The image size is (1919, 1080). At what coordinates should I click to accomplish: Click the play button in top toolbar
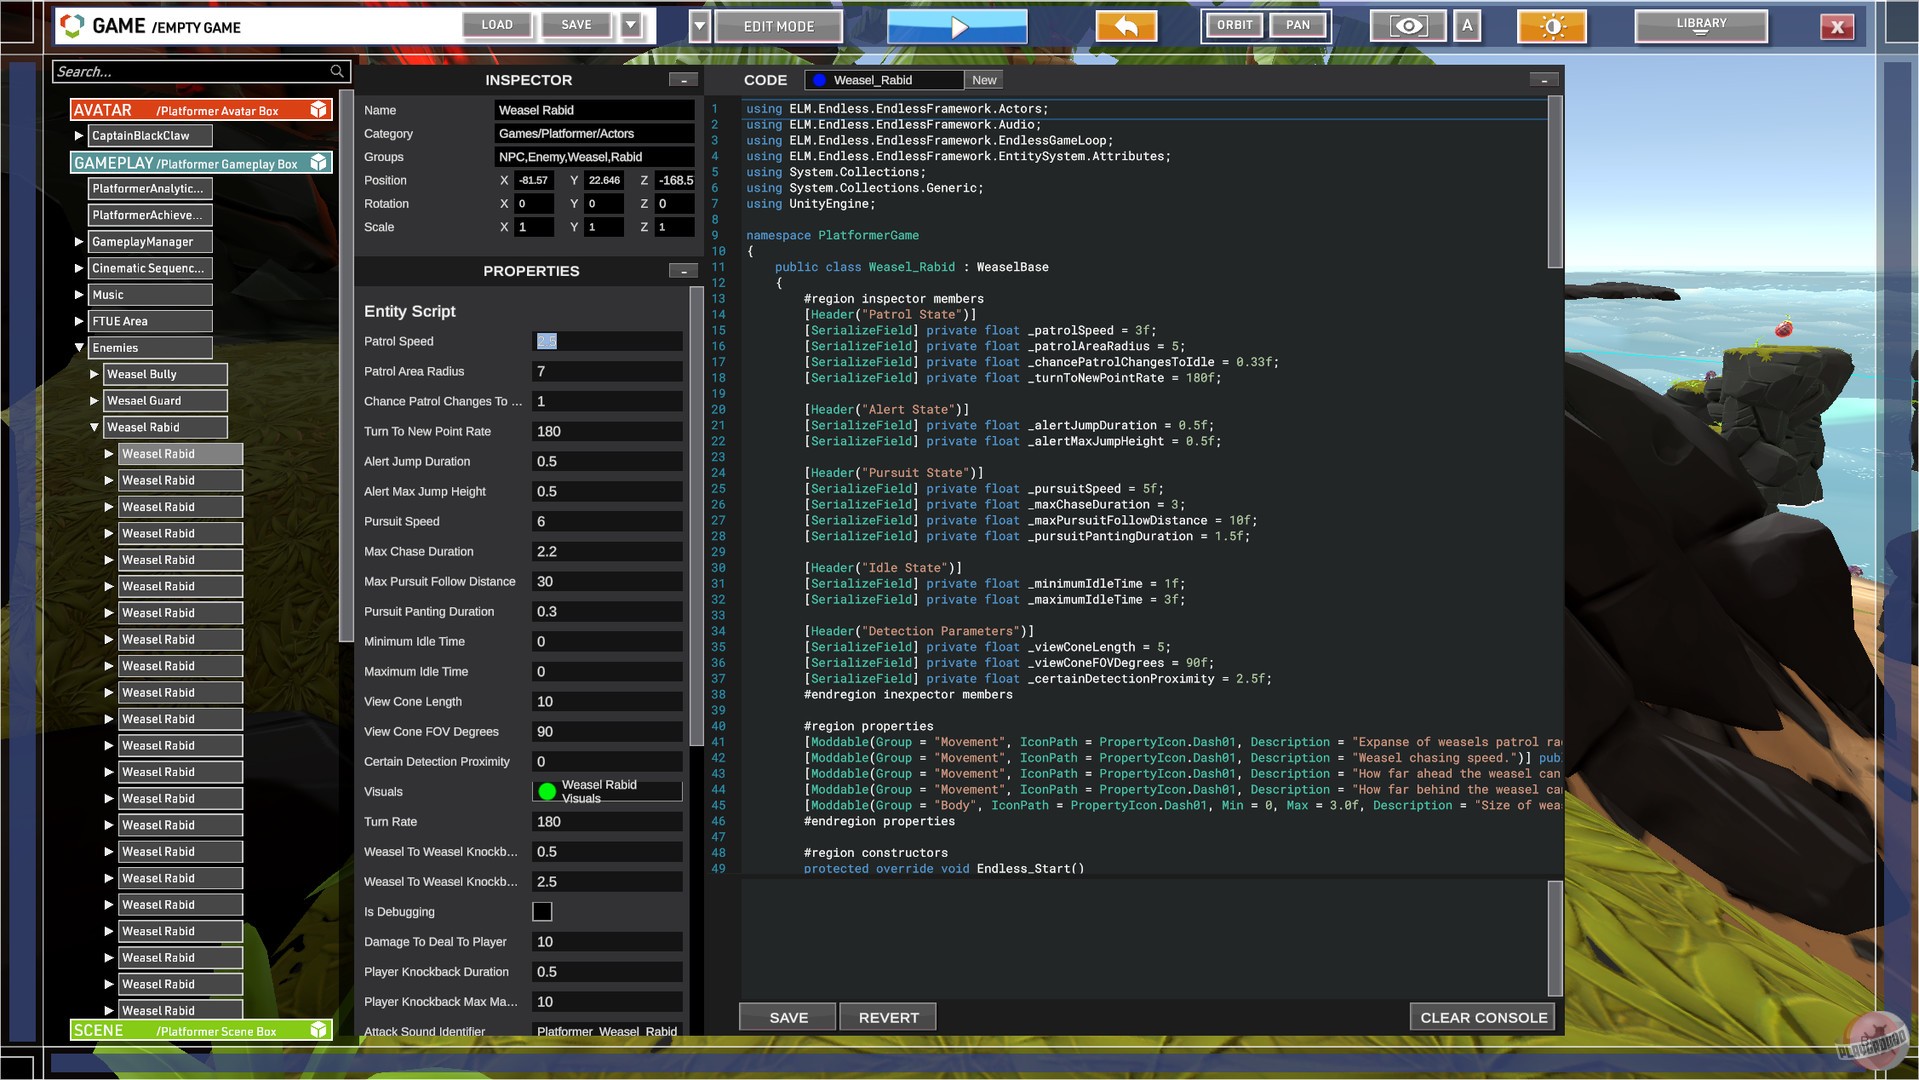point(956,27)
